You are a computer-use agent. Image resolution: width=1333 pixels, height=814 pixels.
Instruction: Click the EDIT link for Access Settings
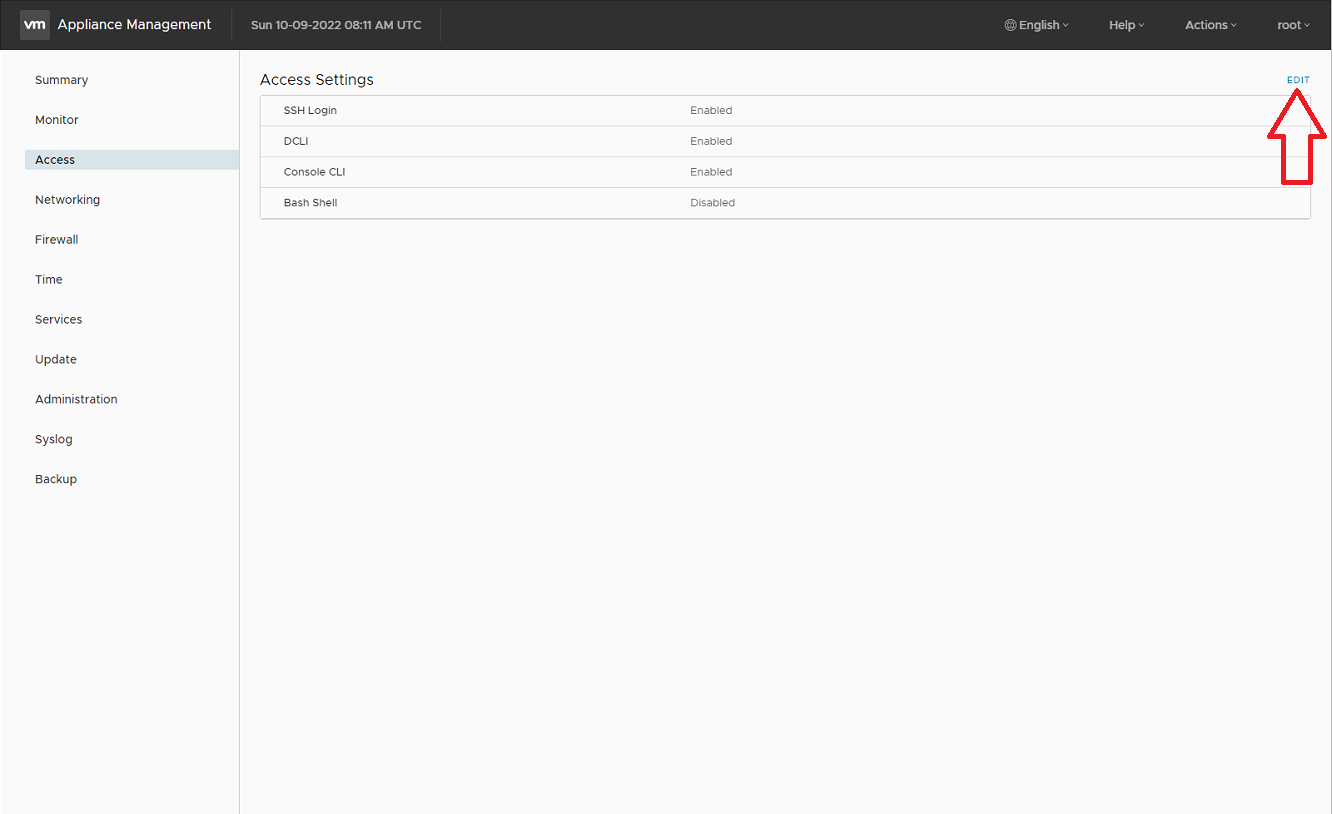[1298, 80]
